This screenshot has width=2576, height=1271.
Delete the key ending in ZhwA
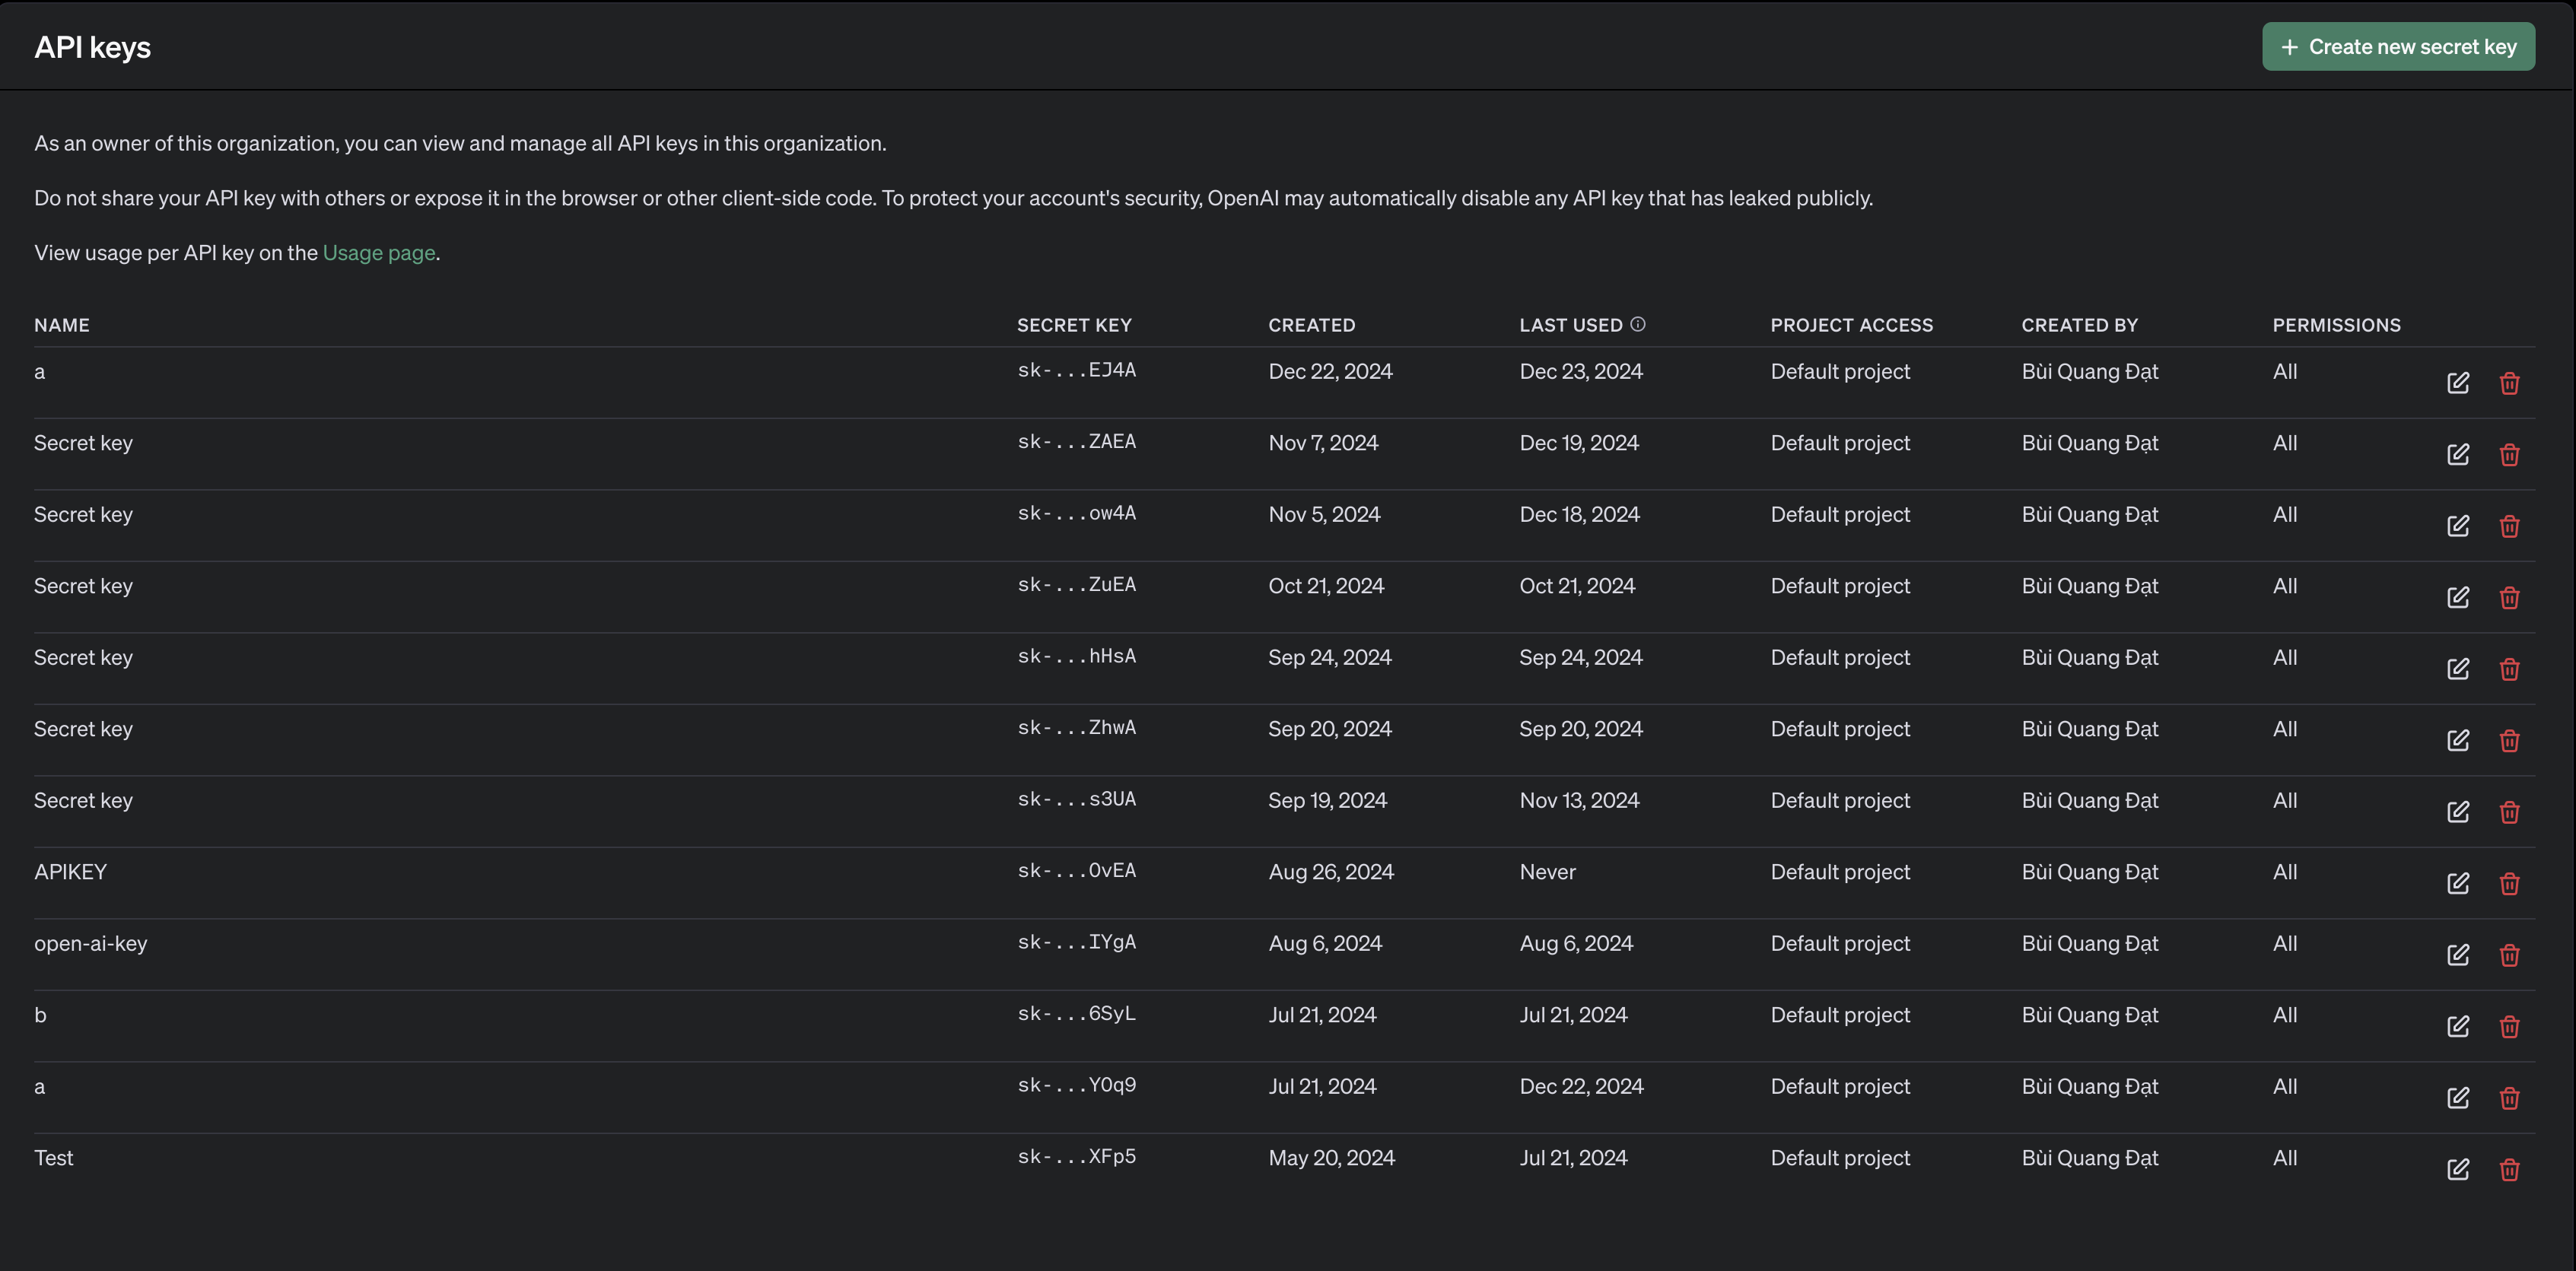tap(2509, 740)
